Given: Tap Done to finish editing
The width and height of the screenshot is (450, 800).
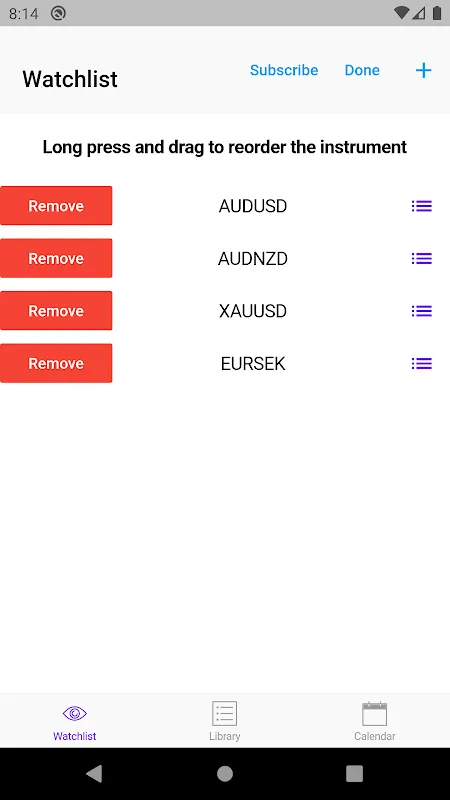Looking at the screenshot, I should (x=362, y=70).
